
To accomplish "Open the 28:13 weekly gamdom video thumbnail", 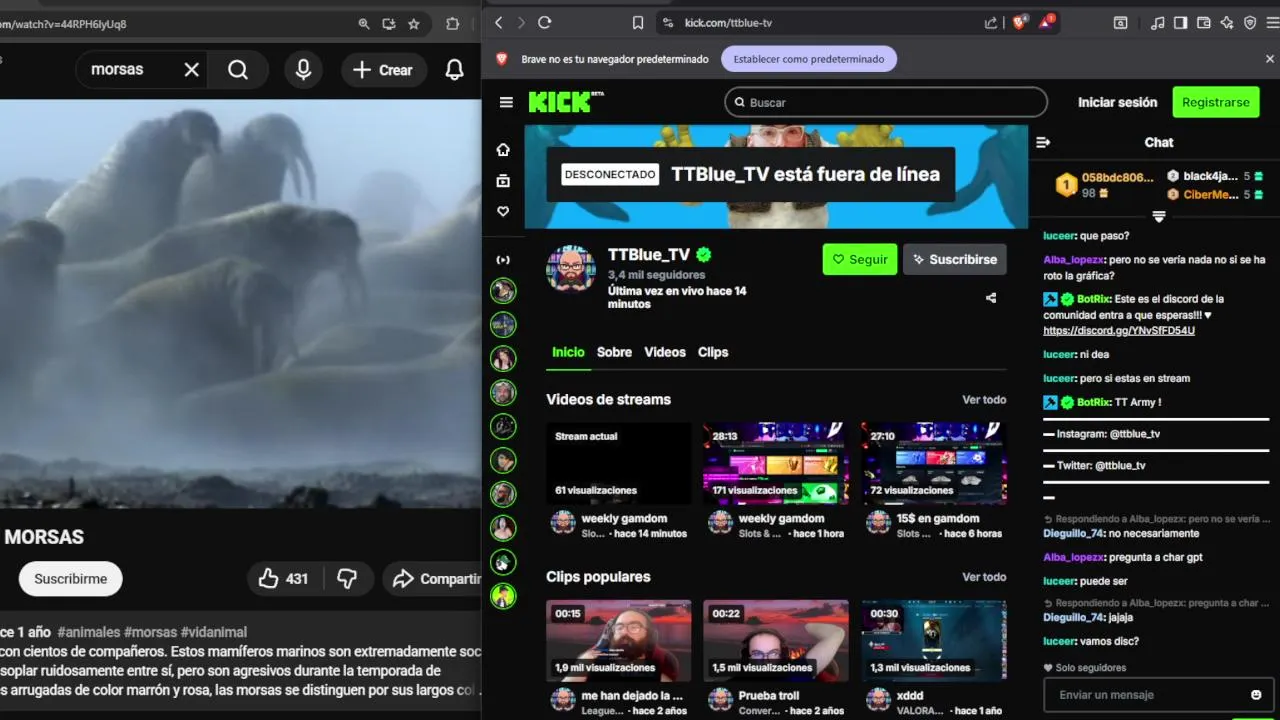I will pyautogui.click(x=776, y=463).
